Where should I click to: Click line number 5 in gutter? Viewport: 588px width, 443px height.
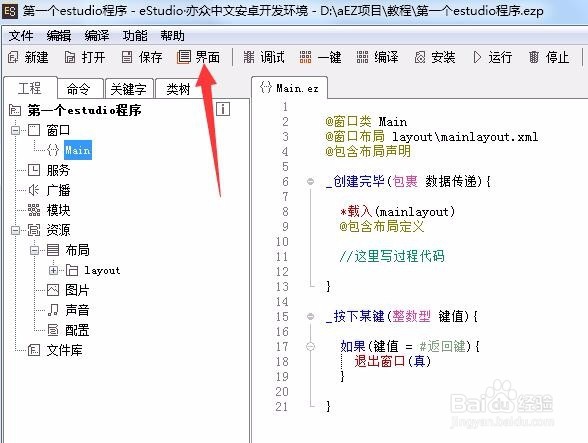pyautogui.click(x=285, y=167)
